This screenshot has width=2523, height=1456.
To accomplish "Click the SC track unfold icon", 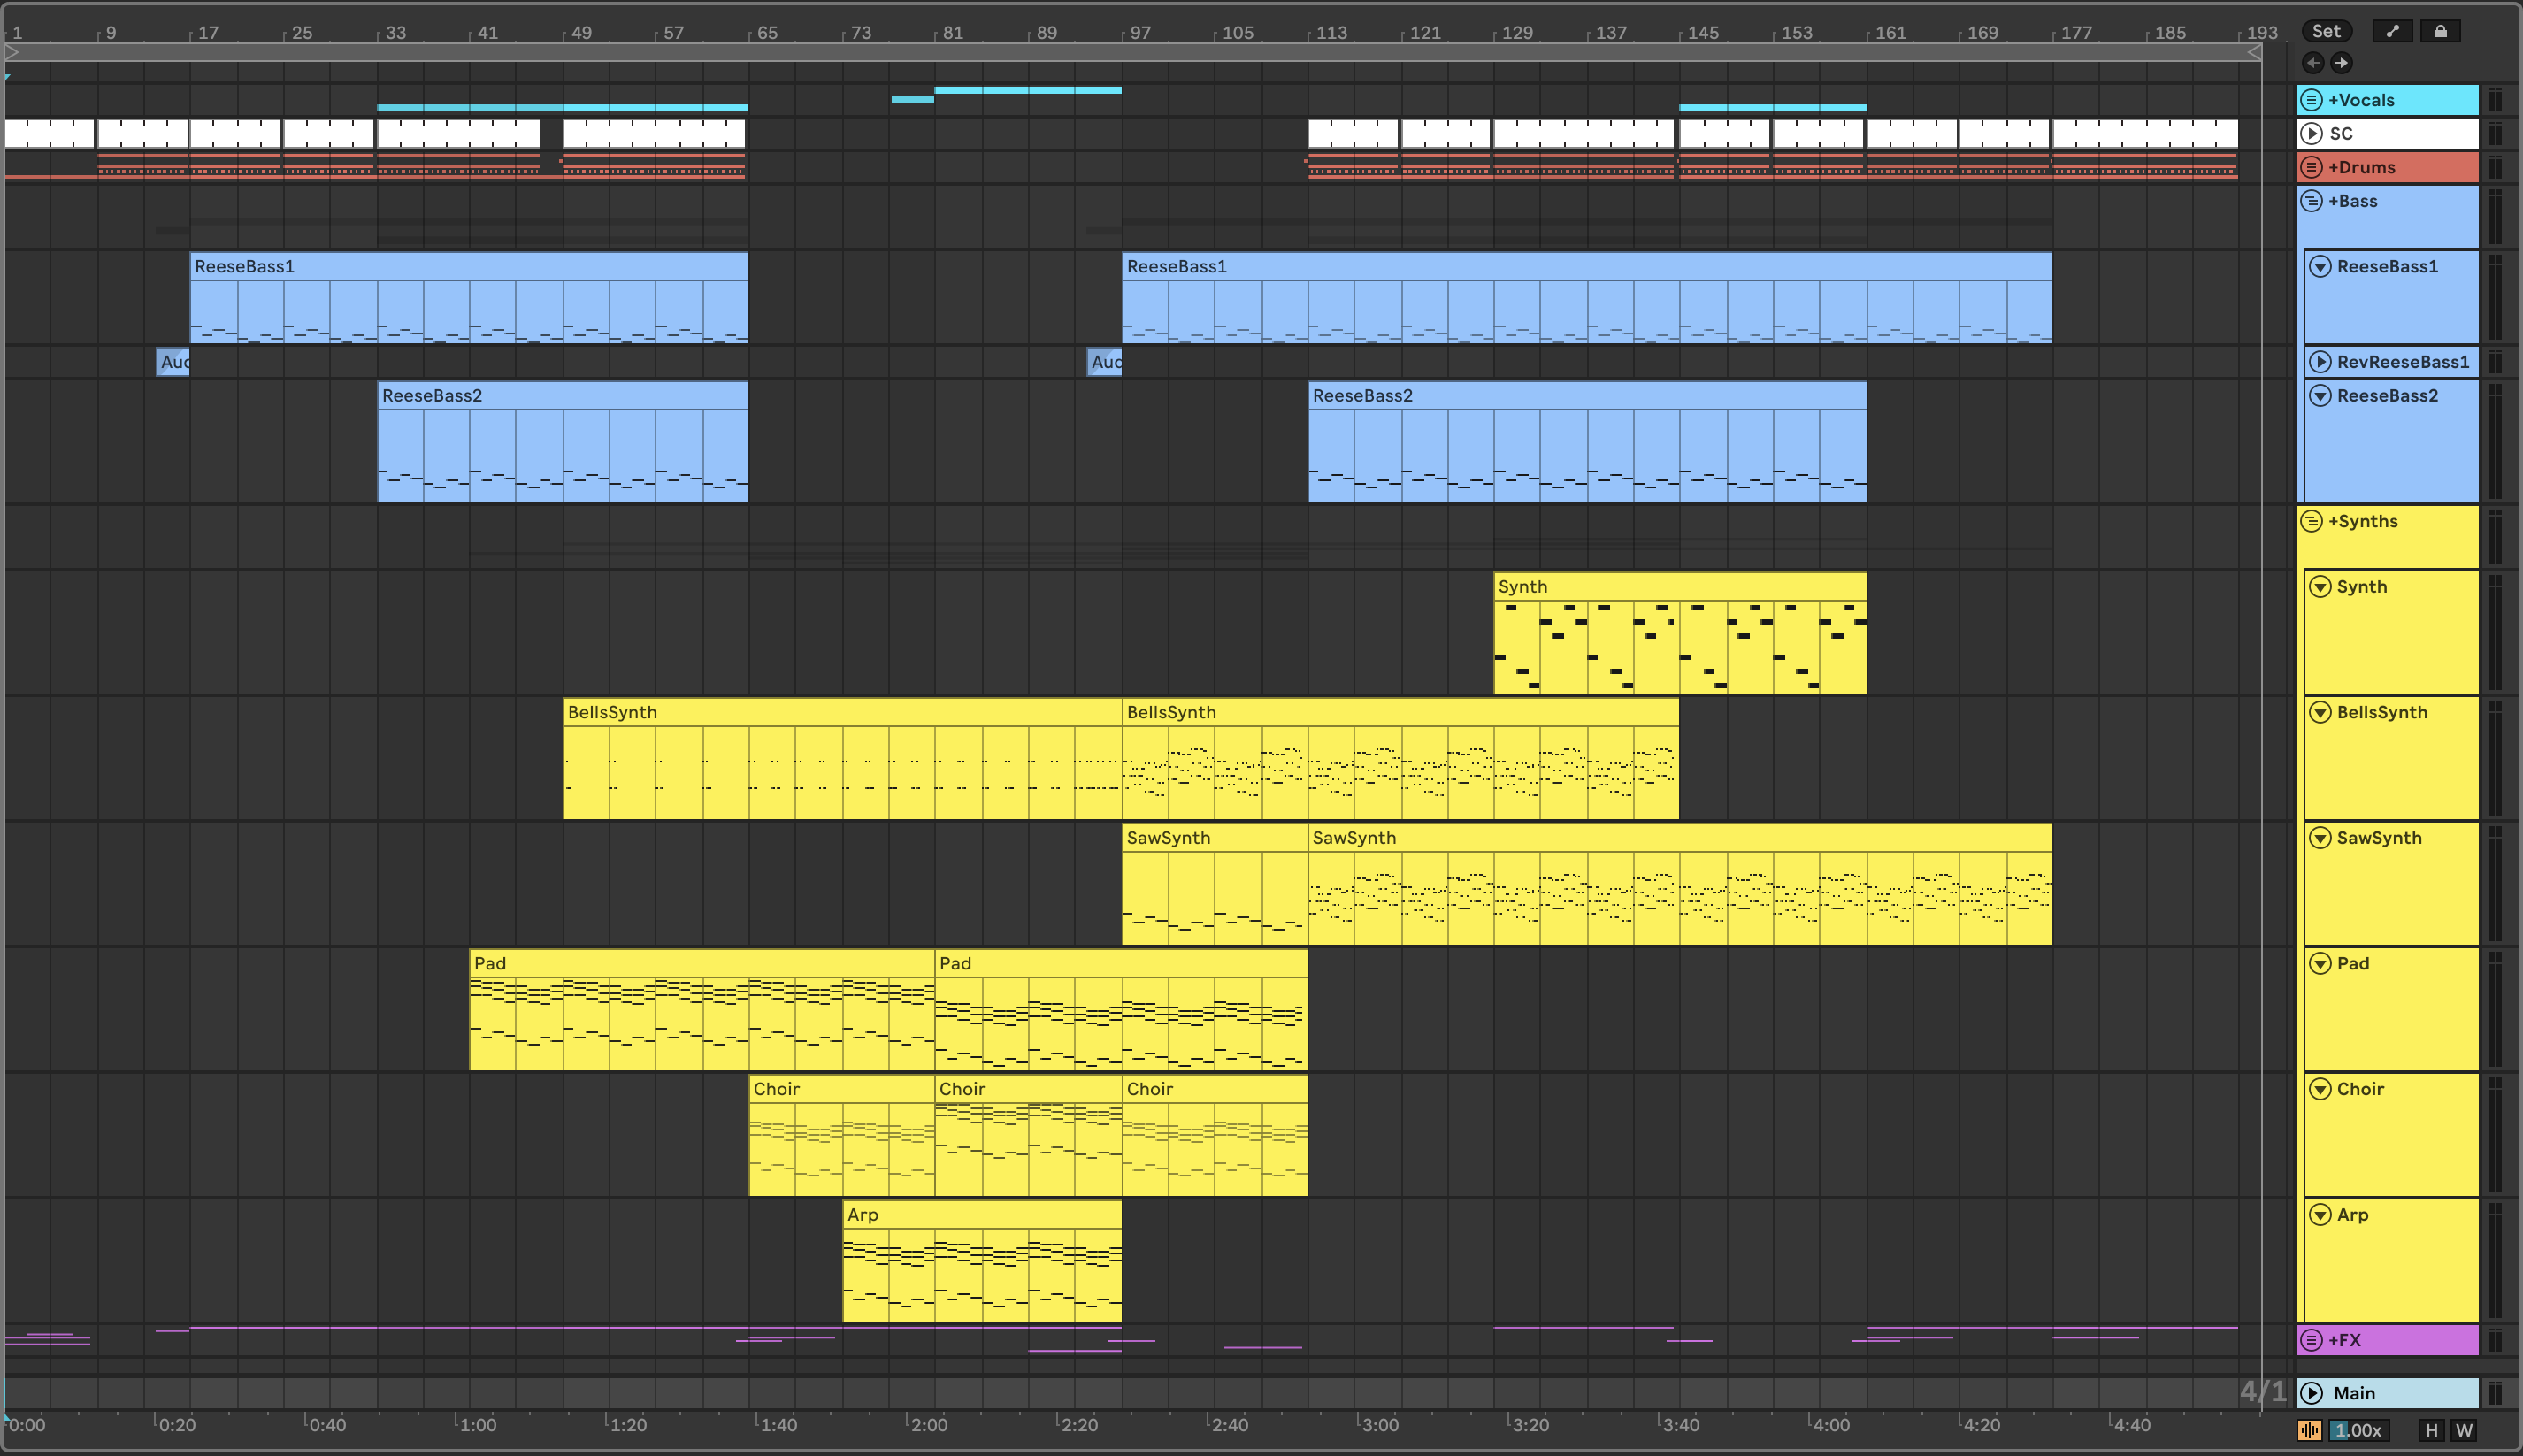I will tap(2311, 134).
